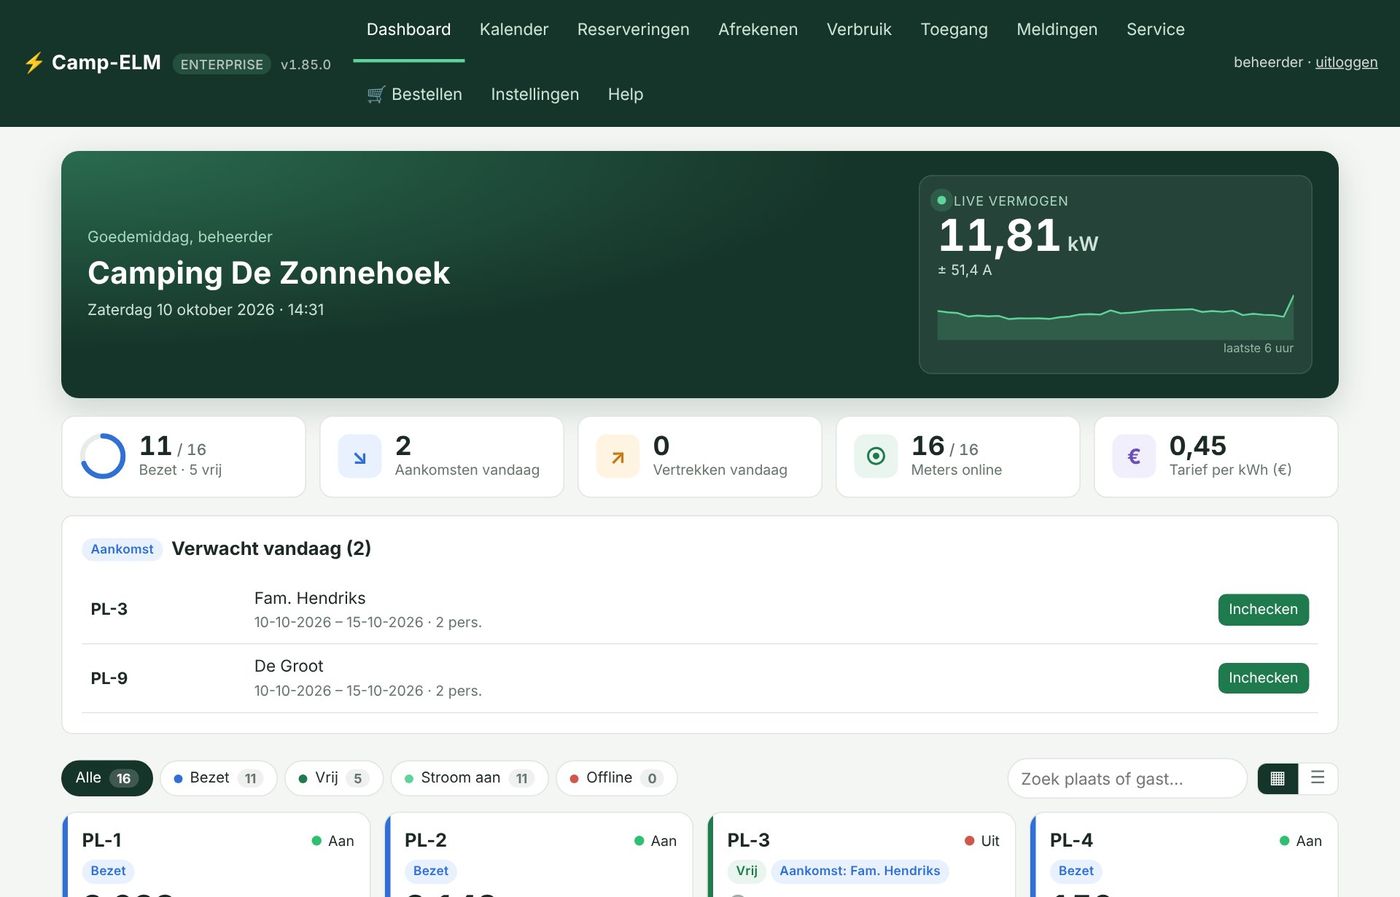Screen dimensions: 1400x897
Task: Open the Verbruik section
Action: (x=859, y=30)
